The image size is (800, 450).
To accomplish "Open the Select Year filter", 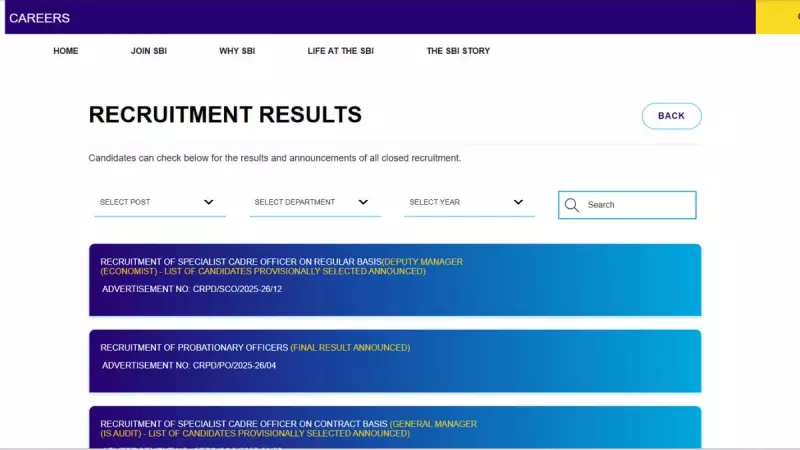I will 468,202.
